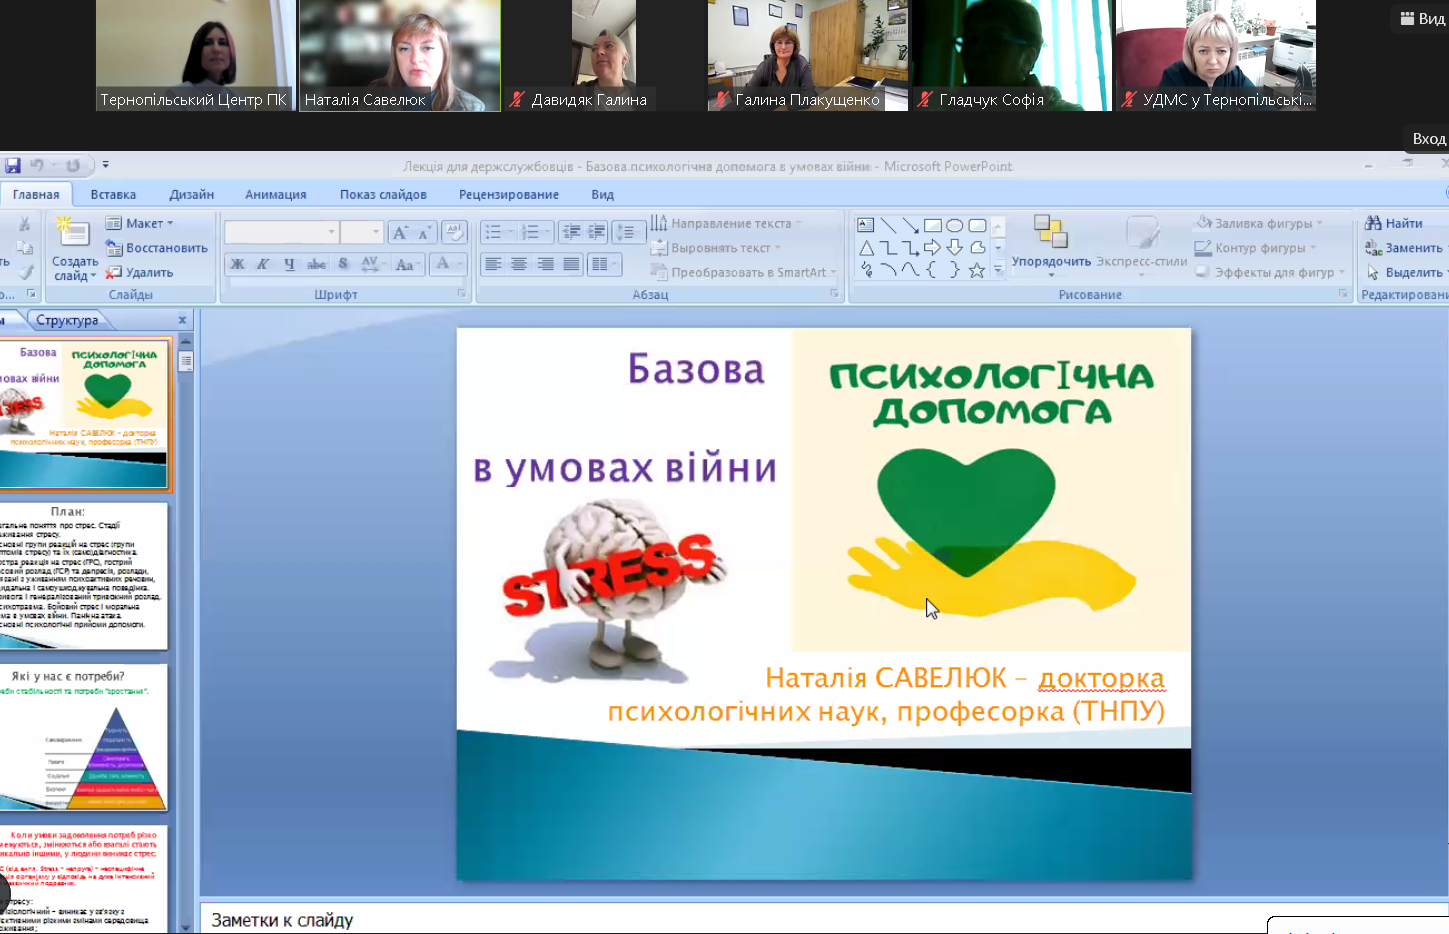Image resolution: width=1449 pixels, height=934 pixels.
Task: Click the Вид button in Zoom bar
Action: pyautogui.click(x=1422, y=18)
